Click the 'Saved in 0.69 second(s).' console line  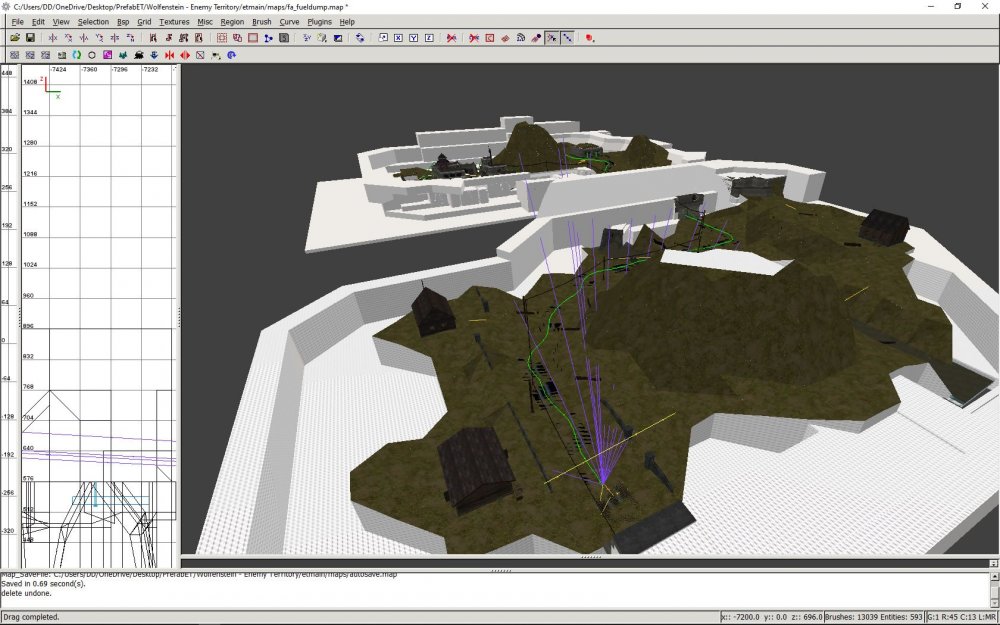(43, 584)
